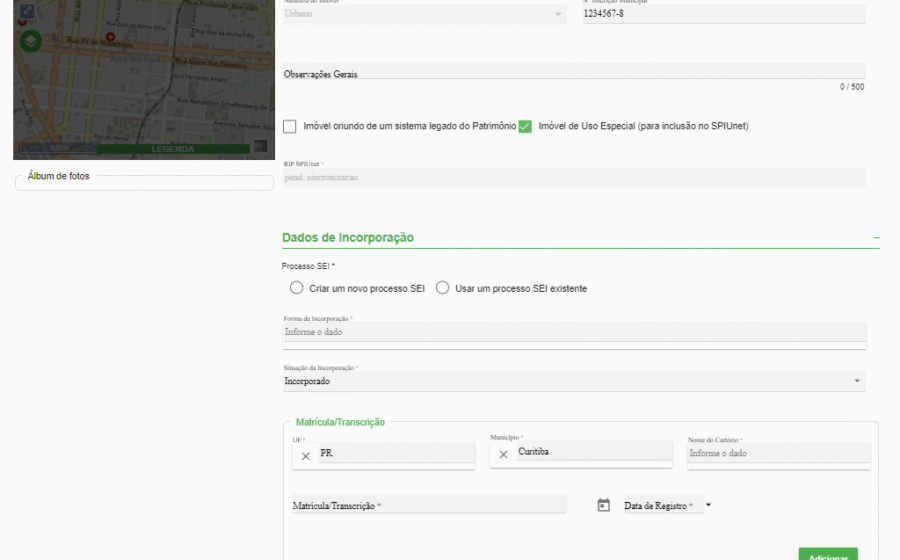Uncheck Imóvel de Uso Especial checkbox

pos(525,126)
